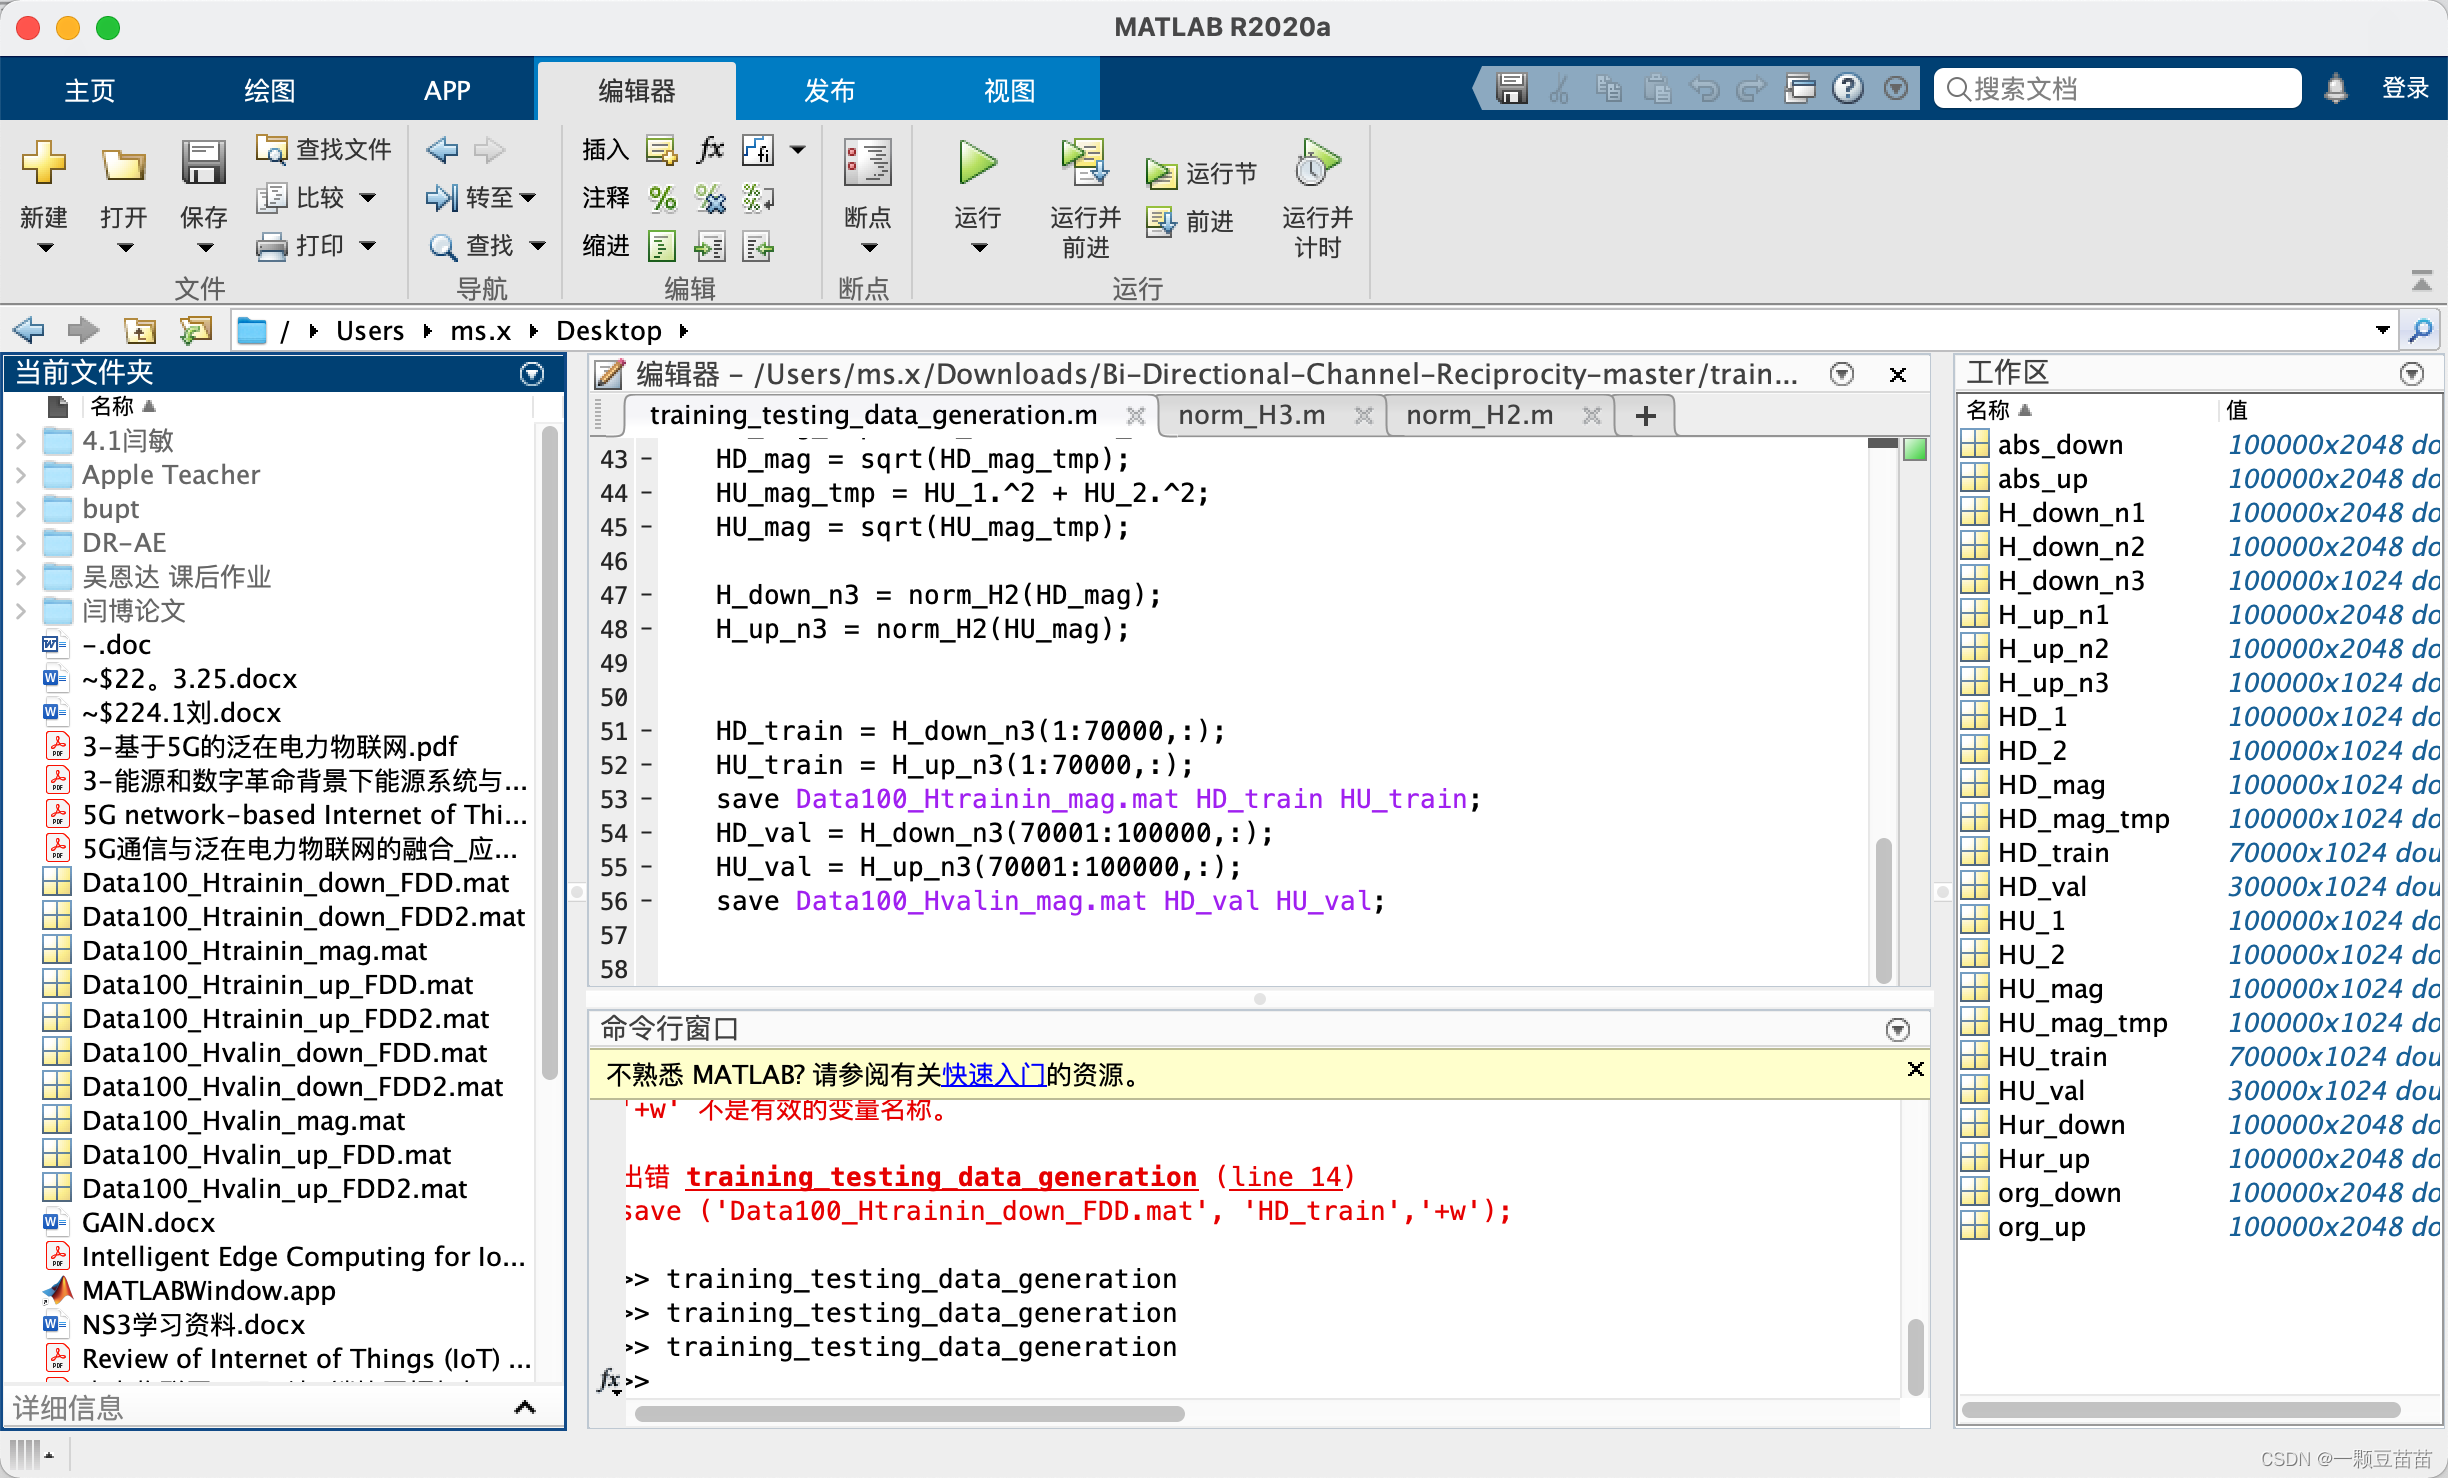This screenshot has width=2448, height=1478.
Task: Click the Find Files (查找文件) button
Action: pyautogui.click(x=323, y=149)
